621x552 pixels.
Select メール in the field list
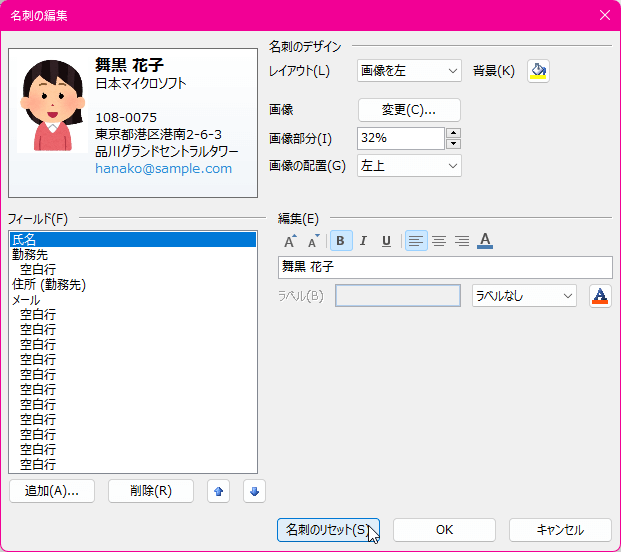coord(133,300)
